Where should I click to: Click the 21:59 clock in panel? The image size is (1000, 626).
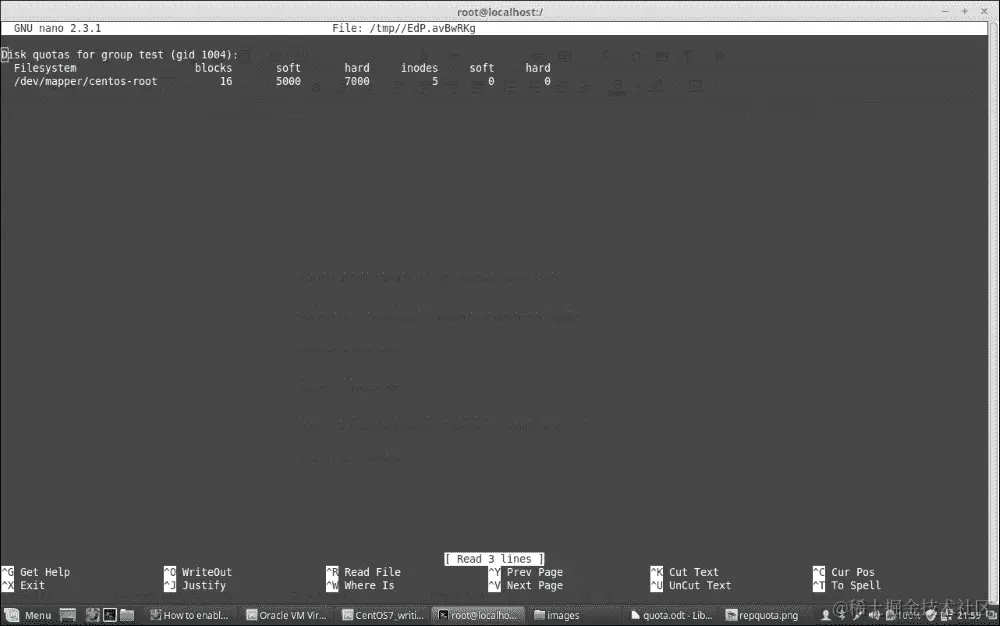pyautogui.click(x=969, y=615)
